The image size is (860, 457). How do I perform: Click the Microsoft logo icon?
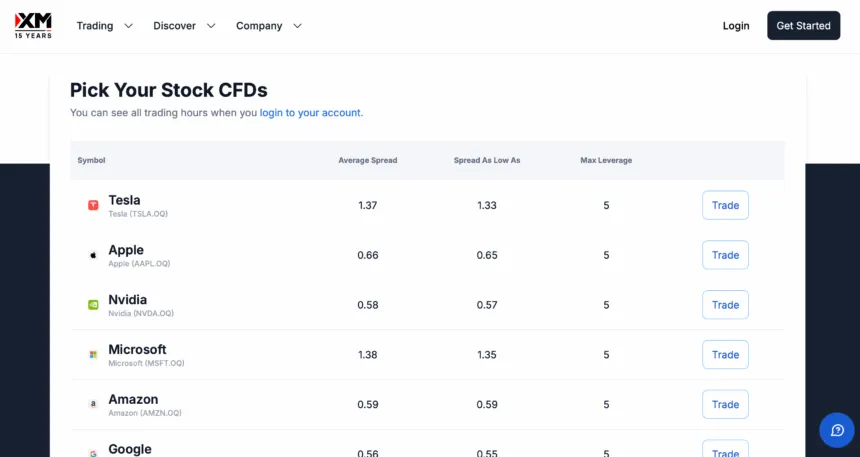click(x=93, y=355)
